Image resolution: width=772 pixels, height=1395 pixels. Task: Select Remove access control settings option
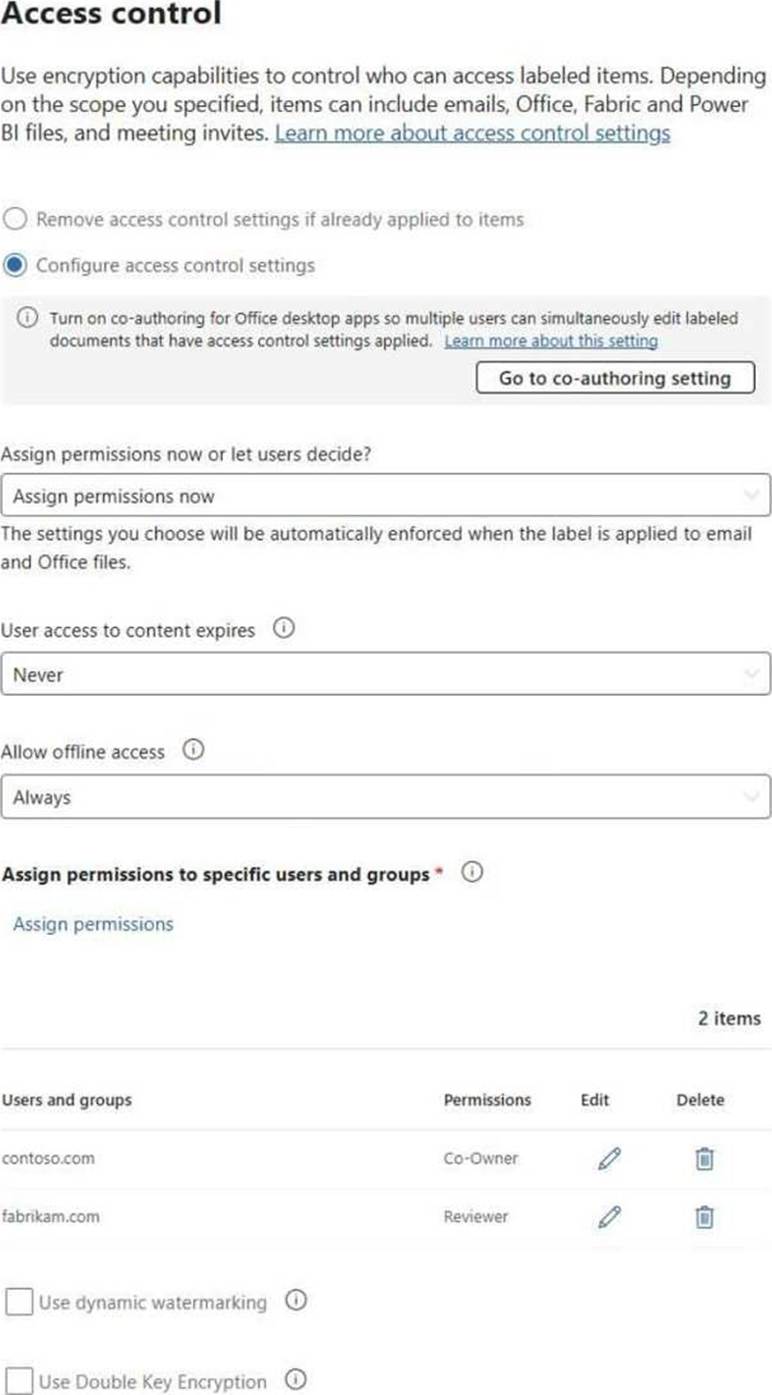pos(16,219)
